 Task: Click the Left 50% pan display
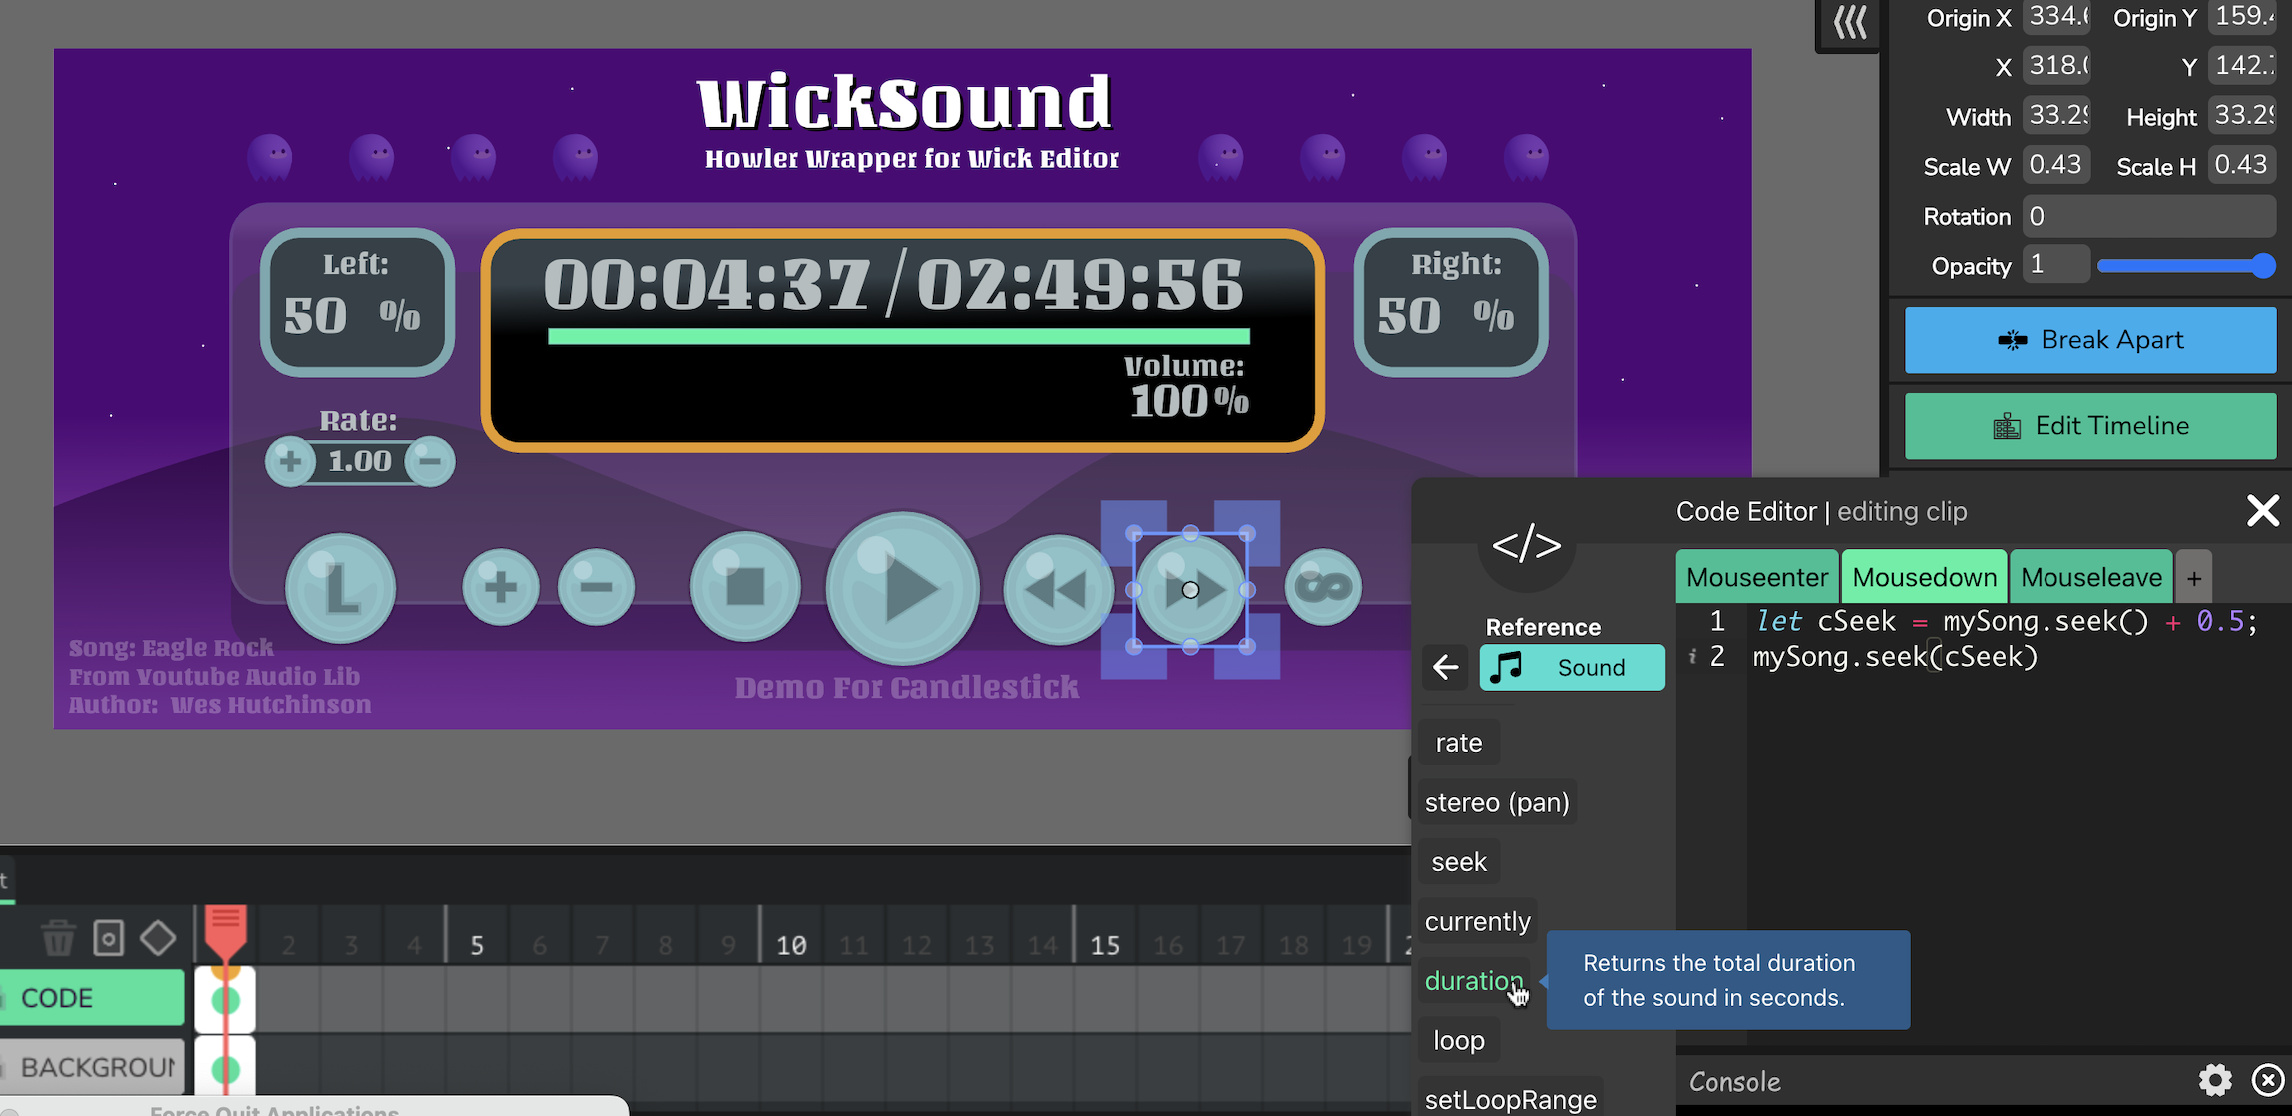(357, 302)
